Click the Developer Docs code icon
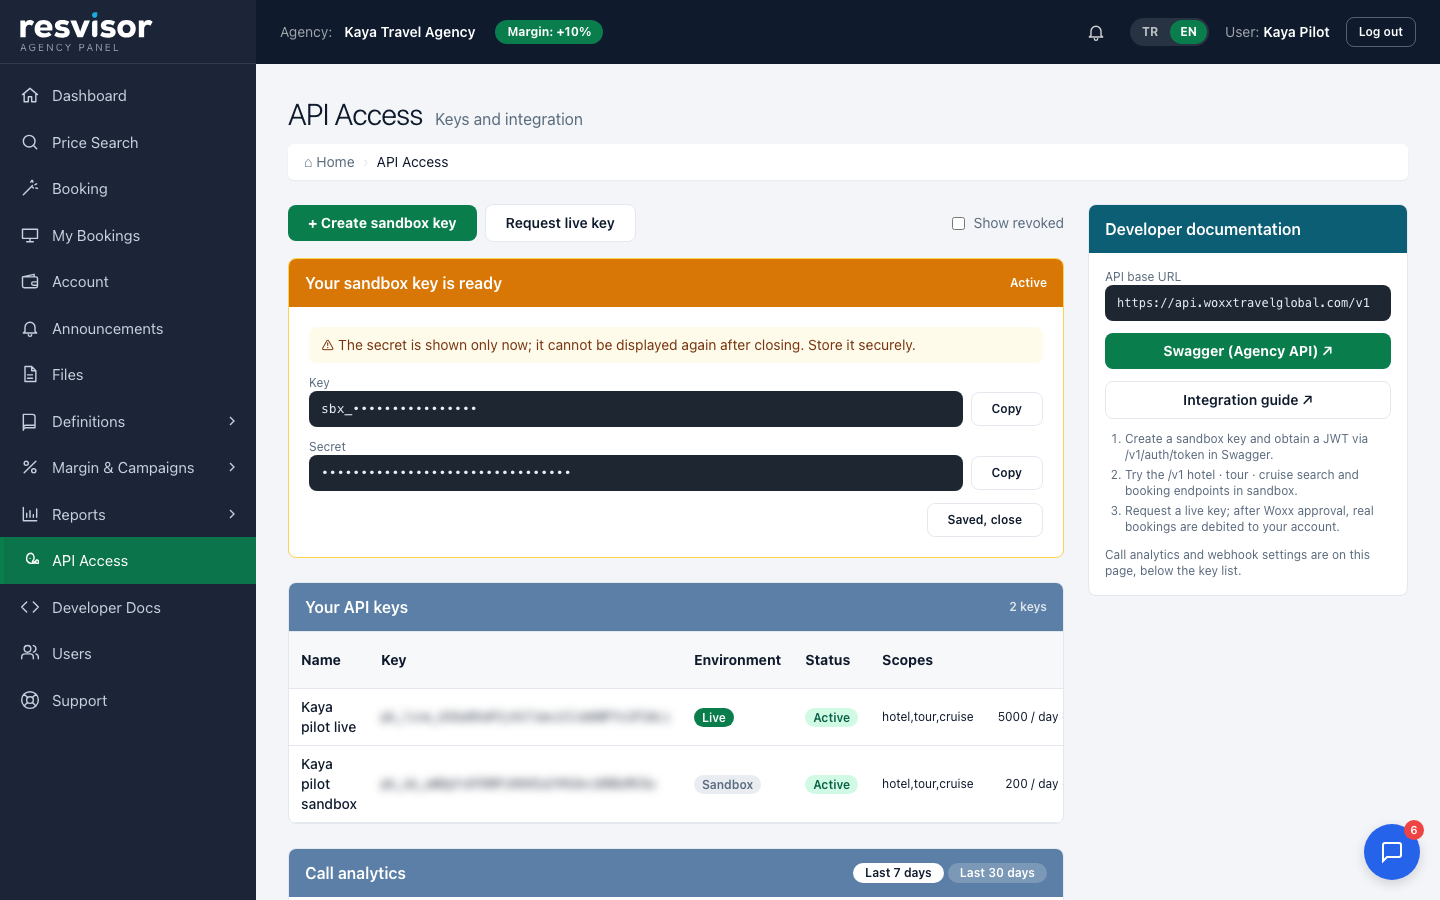 click(30, 607)
